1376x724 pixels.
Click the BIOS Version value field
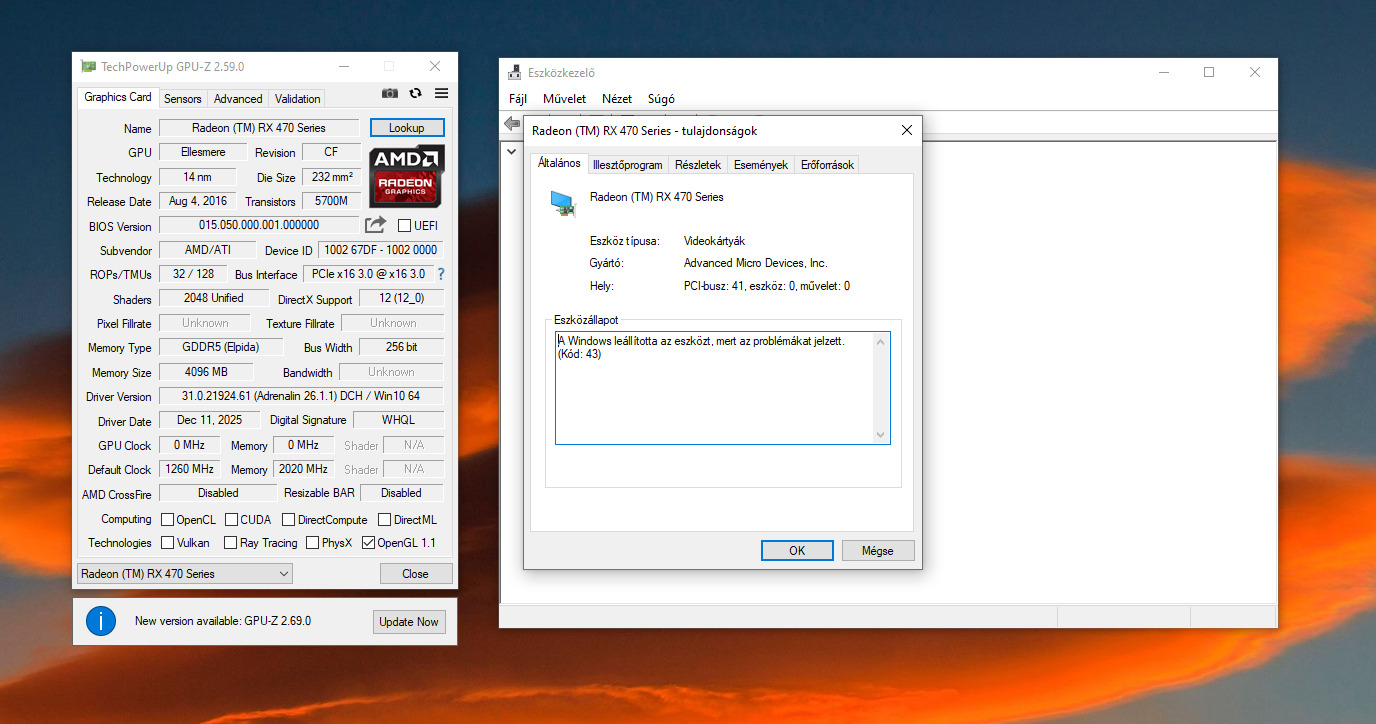pyautogui.click(x=258, y=226)
